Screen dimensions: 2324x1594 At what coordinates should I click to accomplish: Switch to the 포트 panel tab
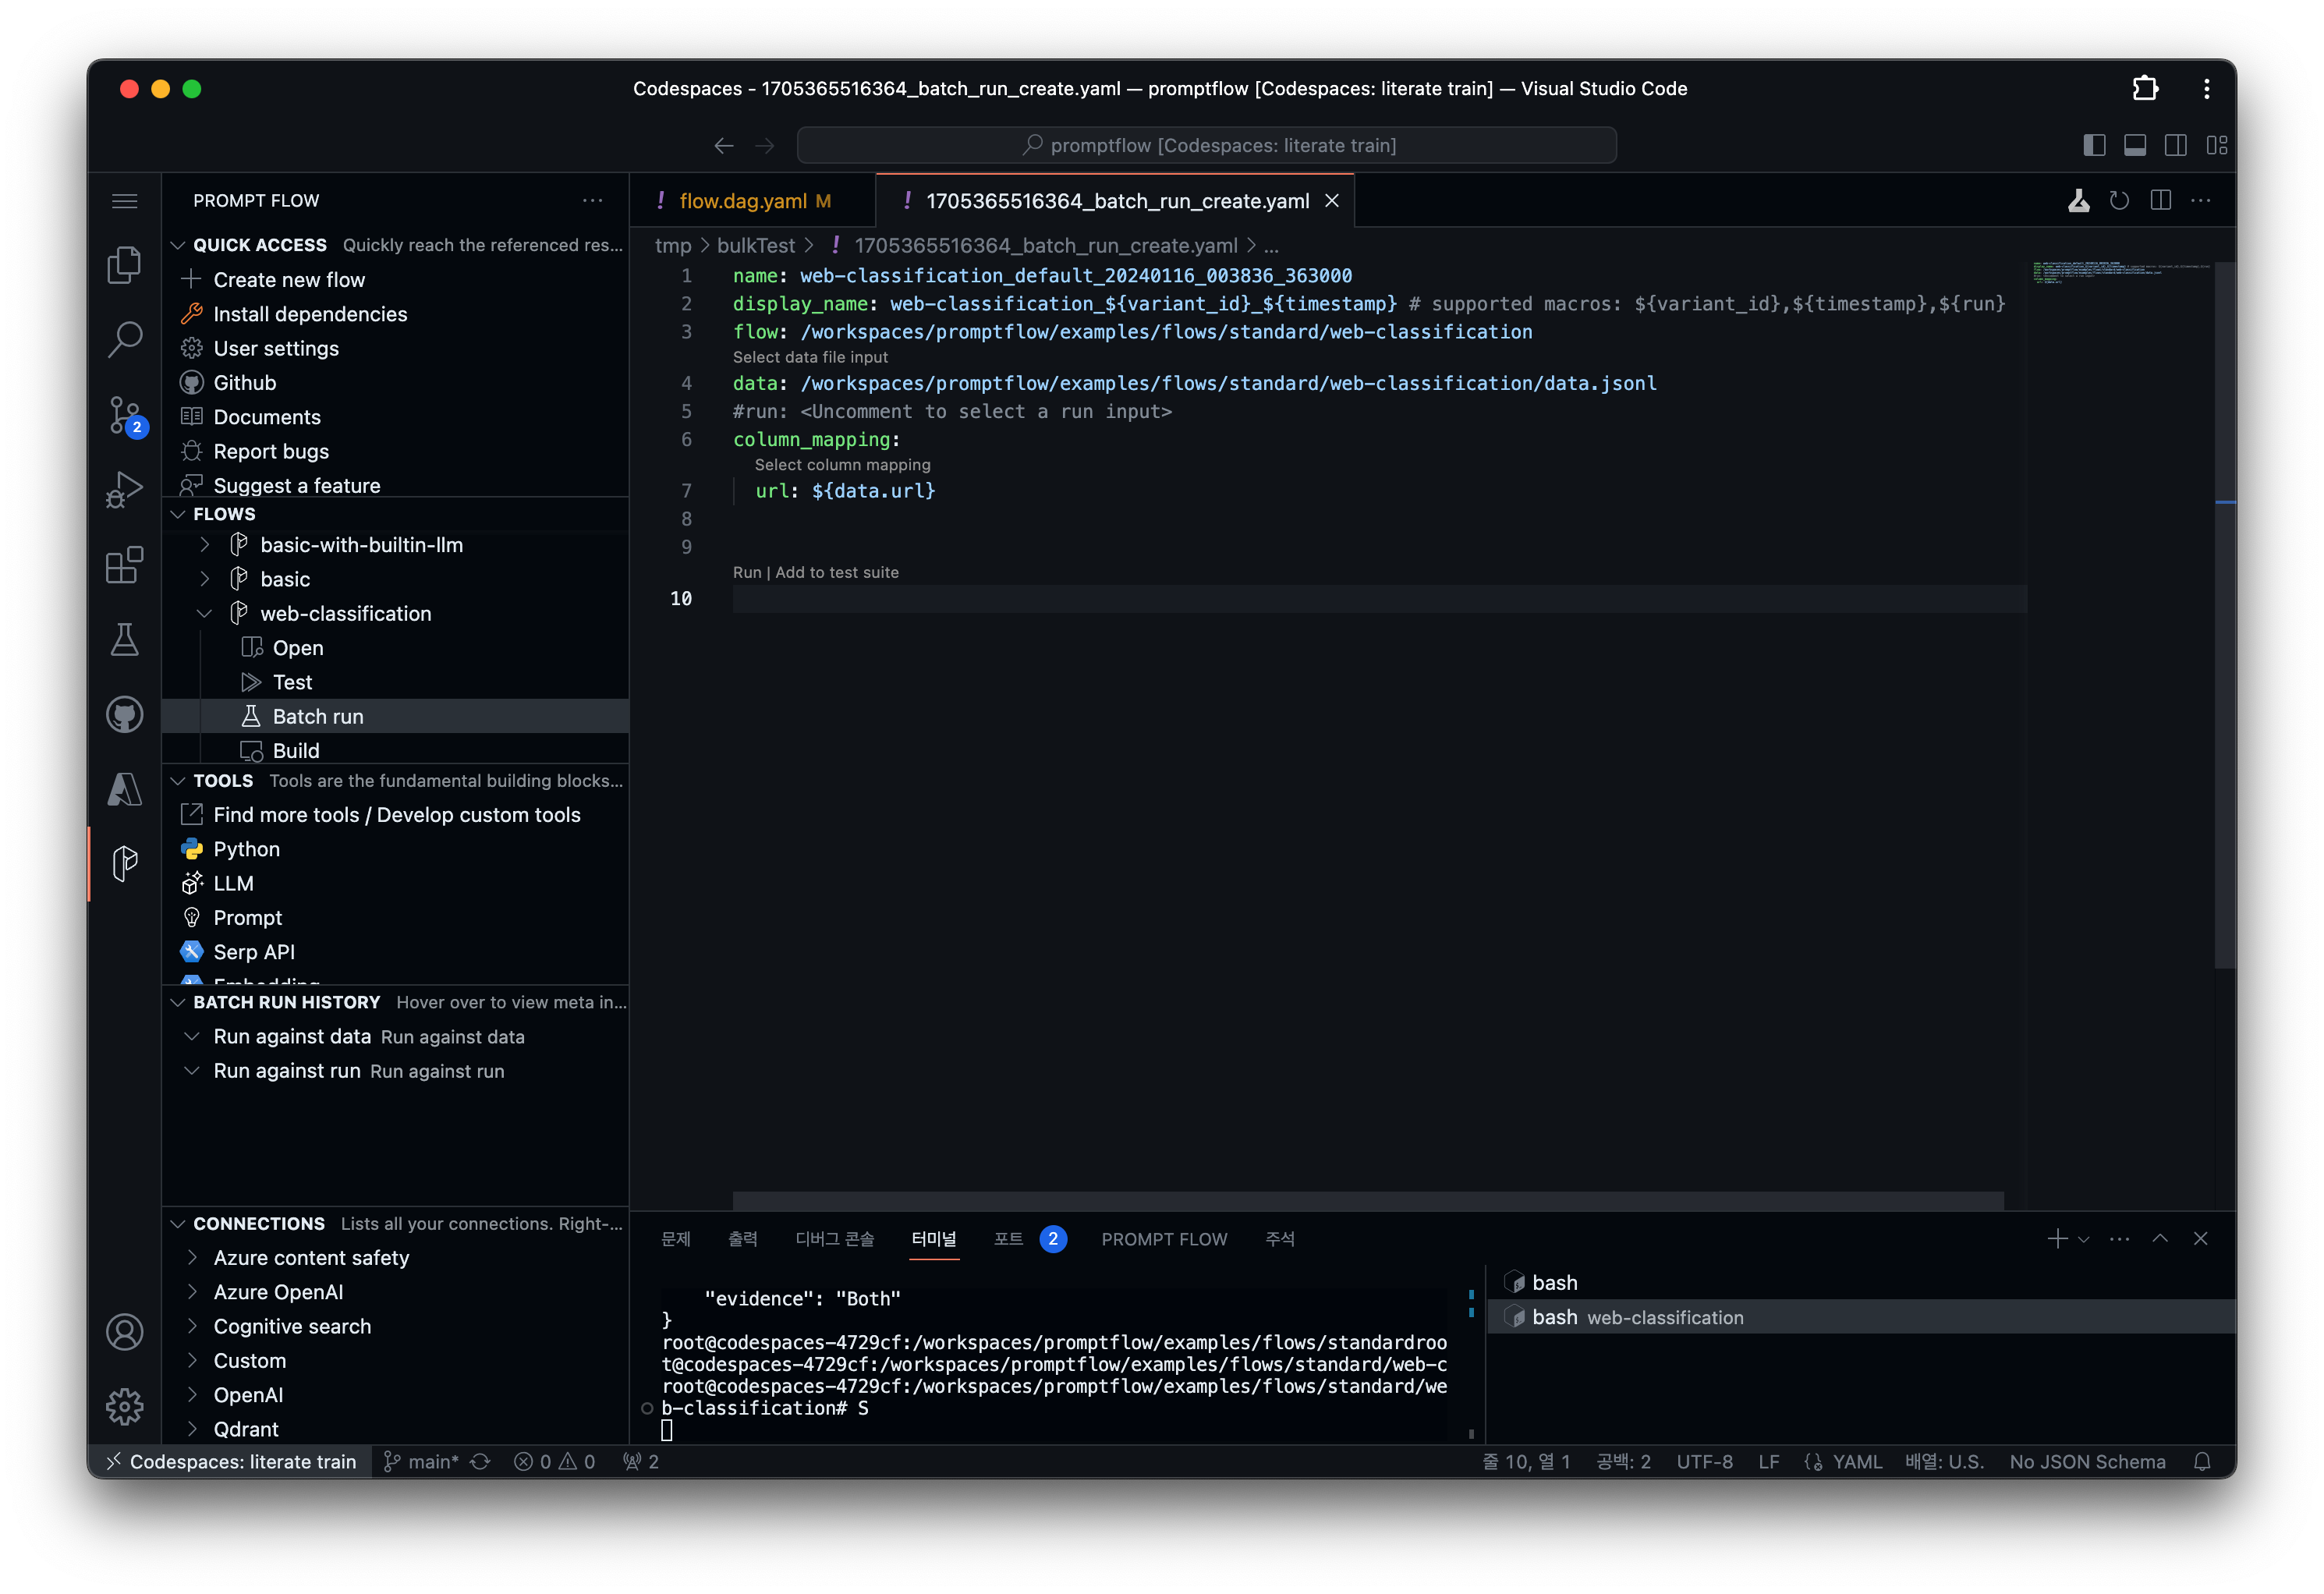[1029, 1239]
